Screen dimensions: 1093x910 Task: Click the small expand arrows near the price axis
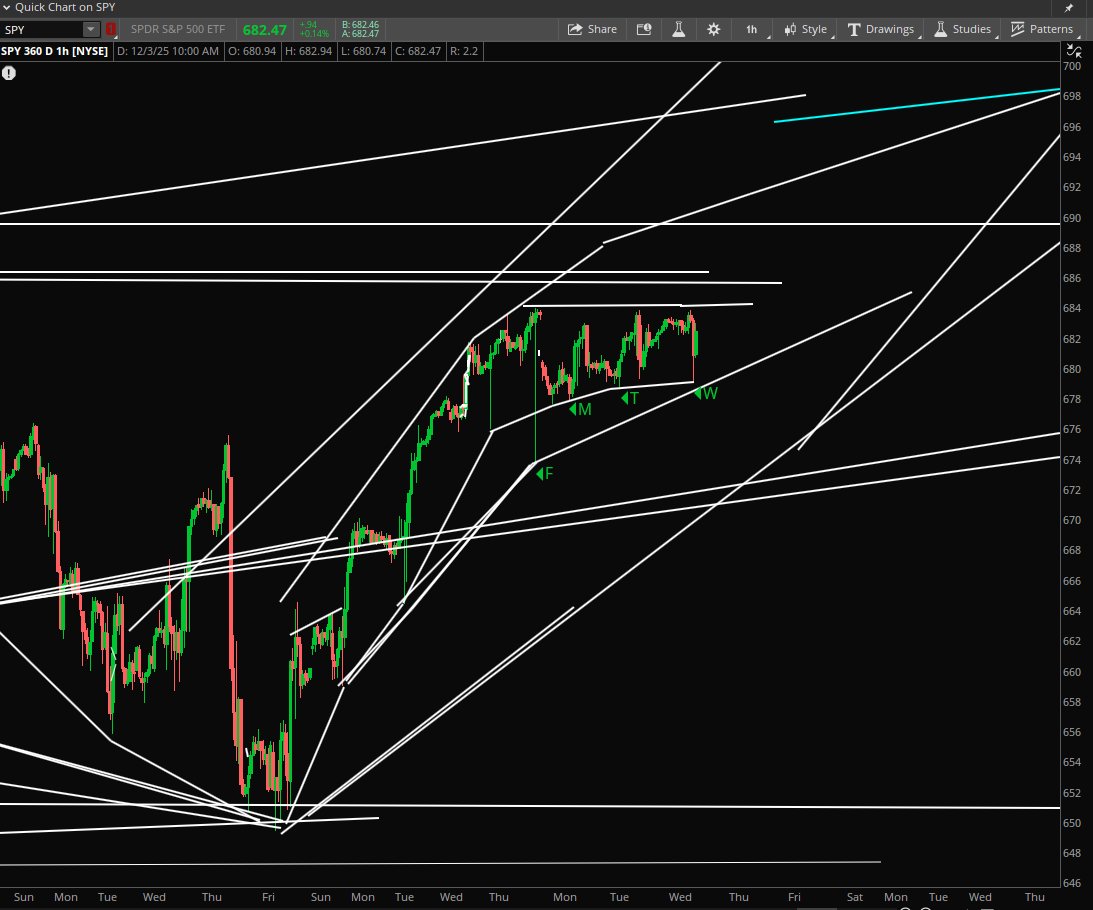click(x=1072, y=50)
